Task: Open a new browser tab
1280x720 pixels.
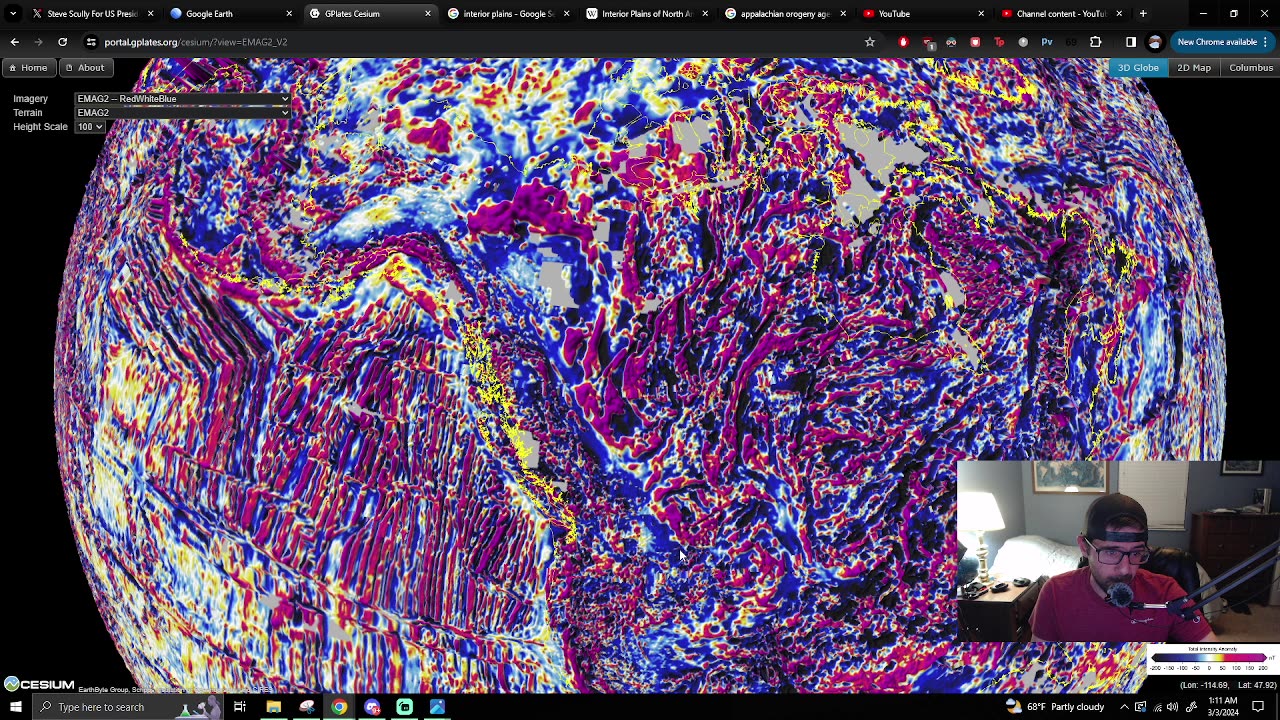Action: pyautogui.click(x=1143, y=14)
